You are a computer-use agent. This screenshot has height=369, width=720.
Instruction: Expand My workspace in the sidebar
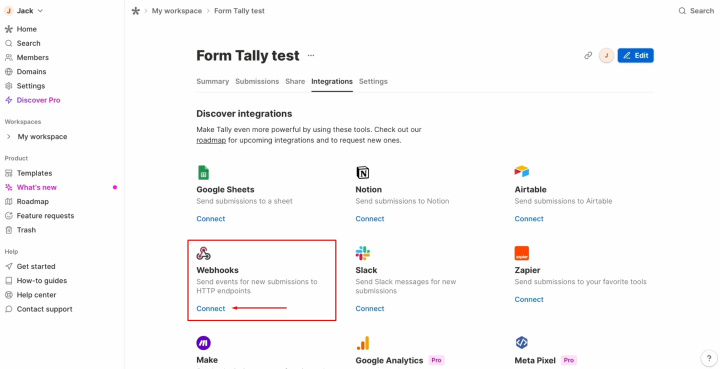click(x=9, y=137)
